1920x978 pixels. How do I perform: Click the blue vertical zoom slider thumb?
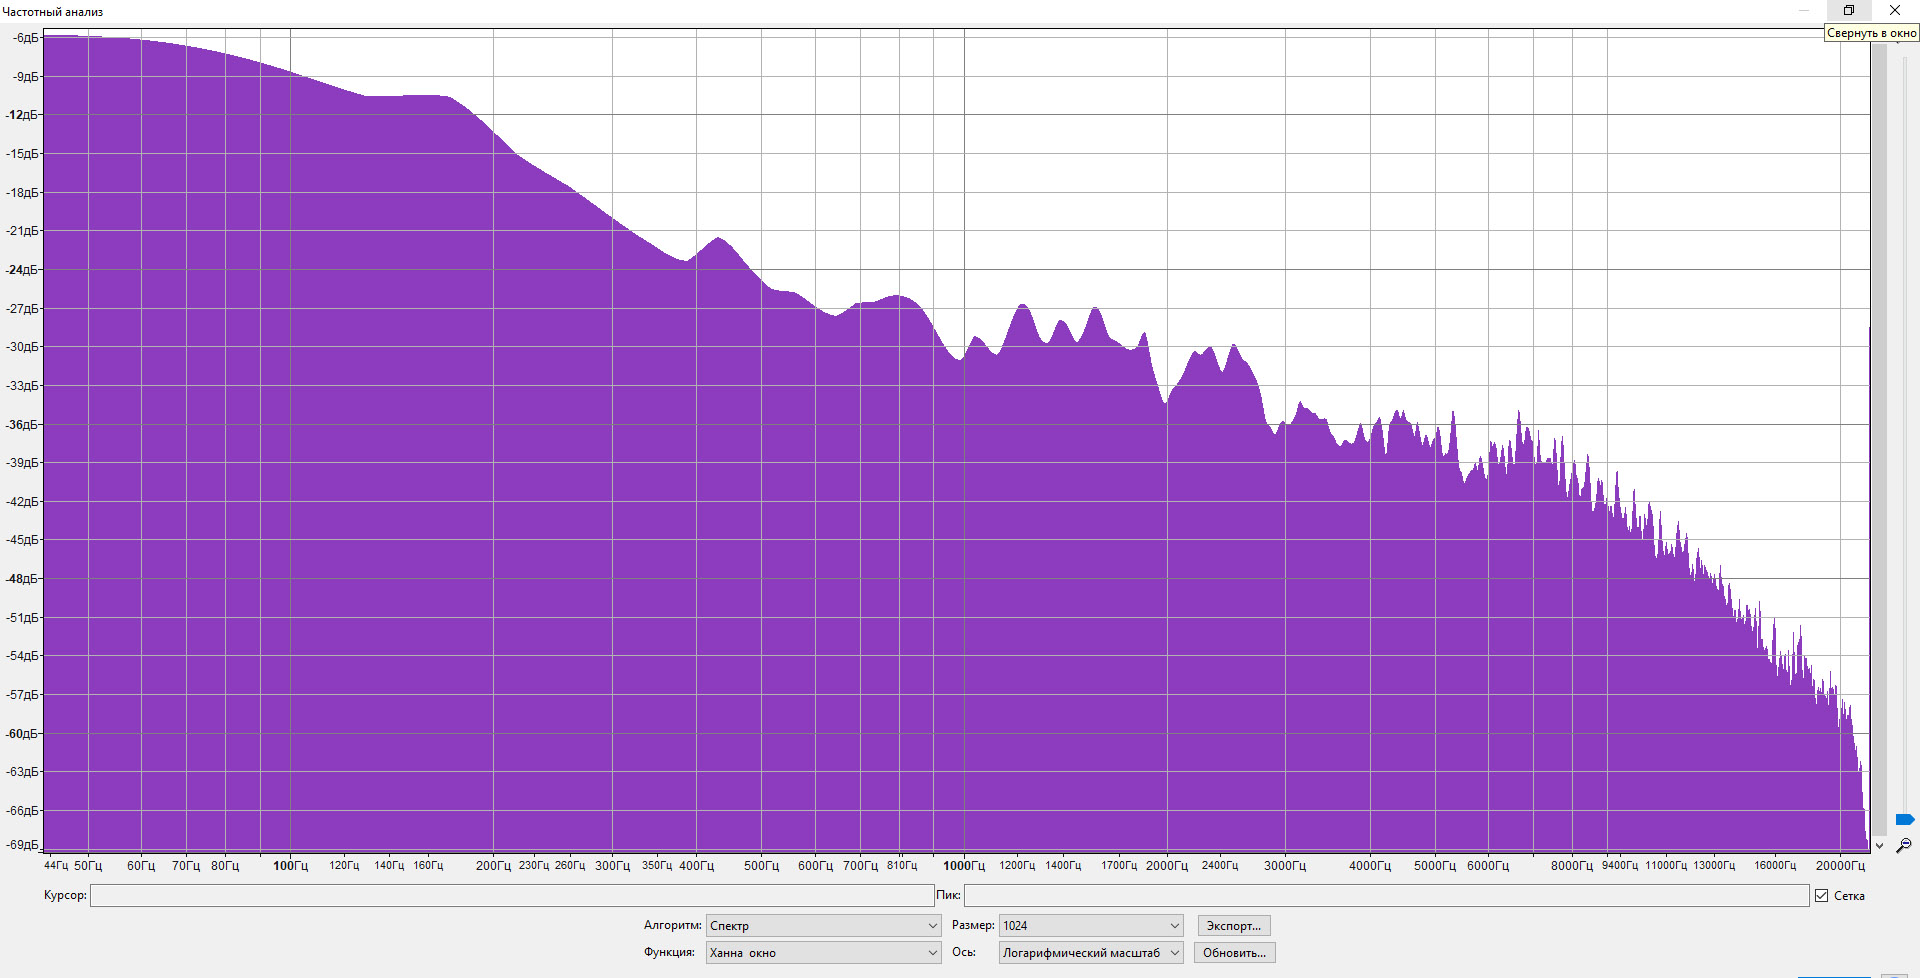pos(1904,820)
